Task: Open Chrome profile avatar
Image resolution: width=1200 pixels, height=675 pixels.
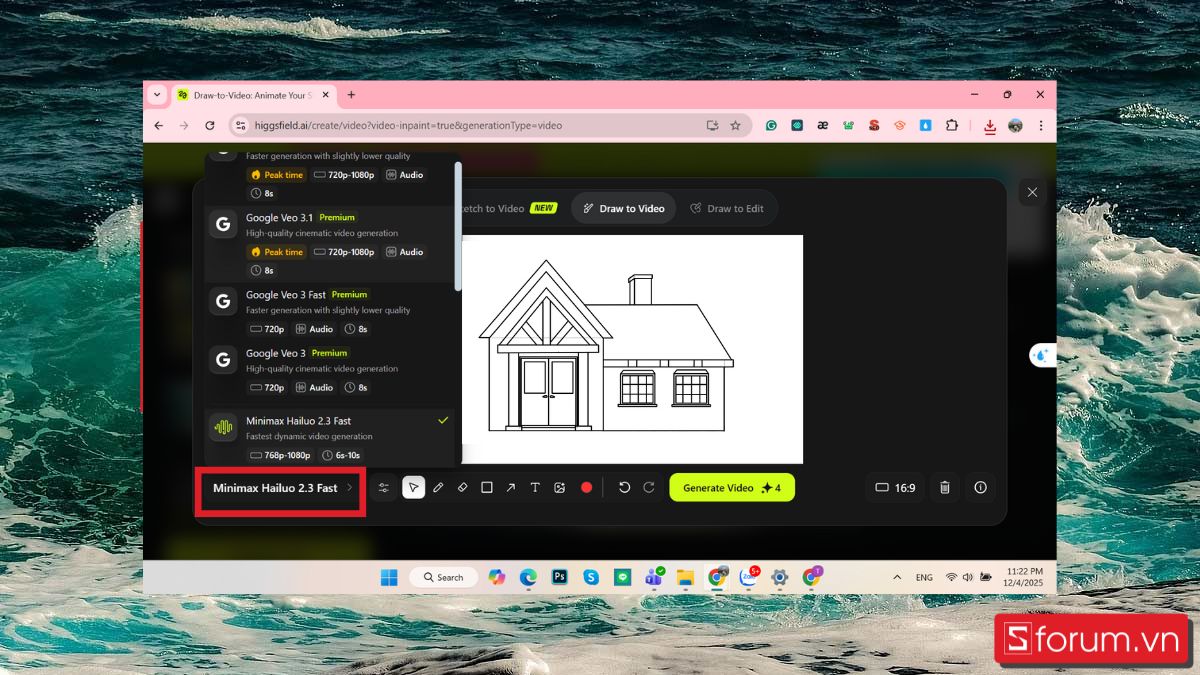Action: pos(1016,126)
